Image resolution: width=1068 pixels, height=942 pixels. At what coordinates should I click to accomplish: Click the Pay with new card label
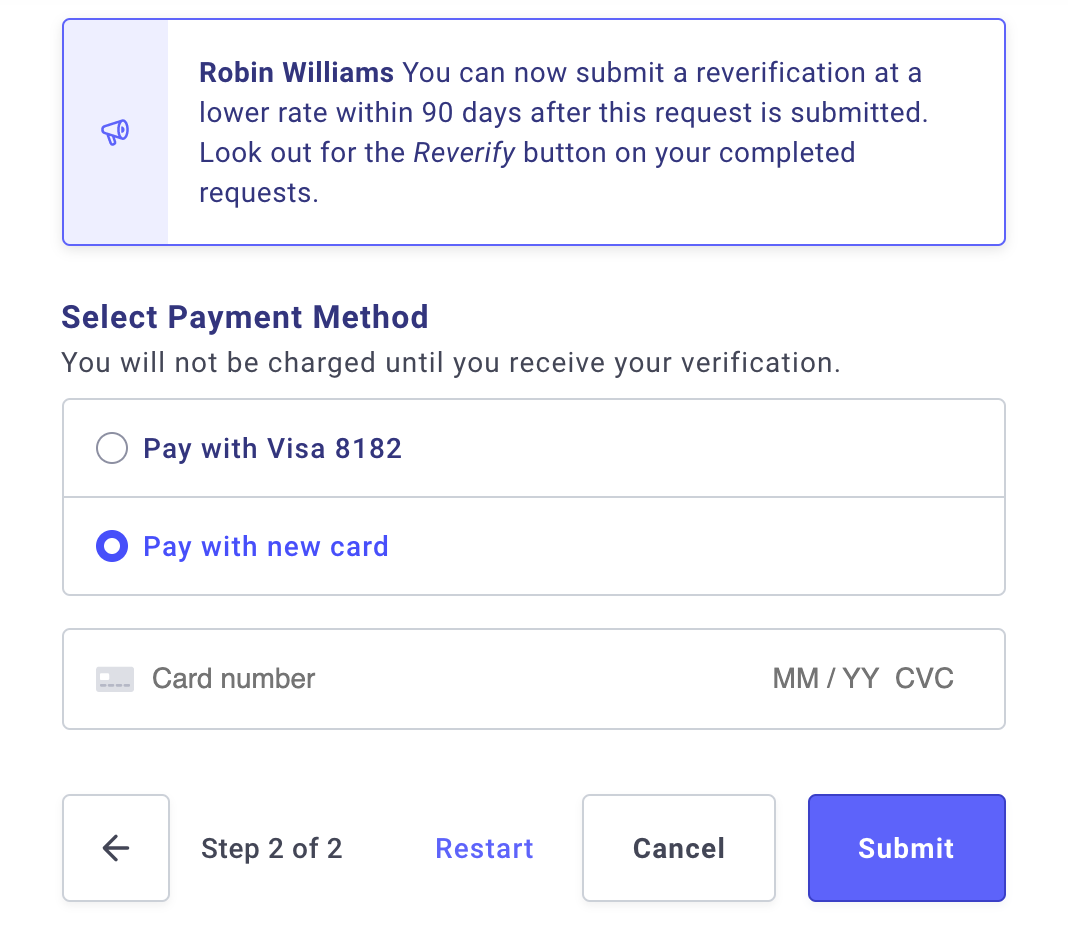266,547
